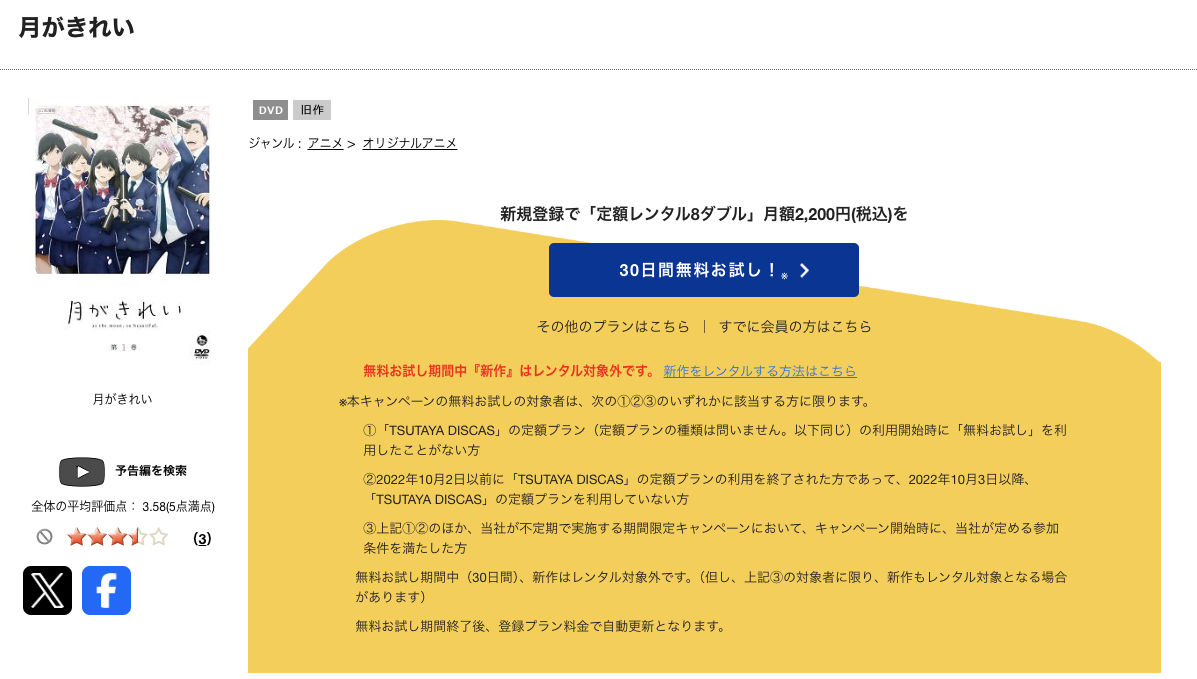Click the 旧作 badge
The height and width of the screenshot is (679, 1197).
[x=311, y=110]
